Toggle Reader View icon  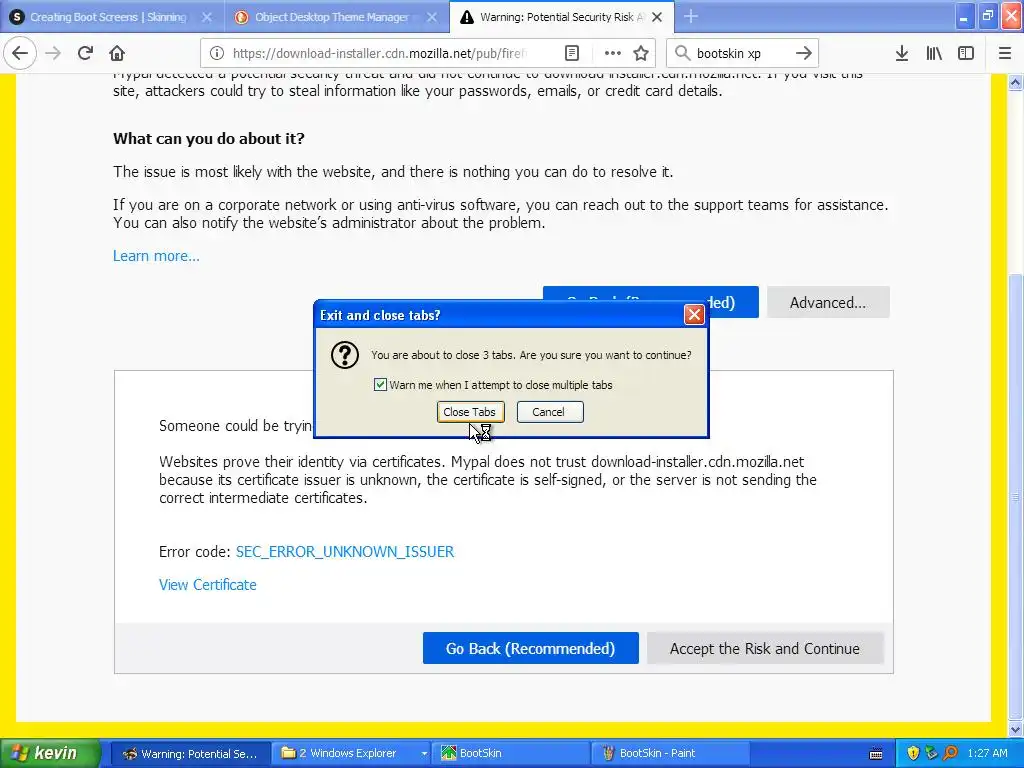pos(571,53)
